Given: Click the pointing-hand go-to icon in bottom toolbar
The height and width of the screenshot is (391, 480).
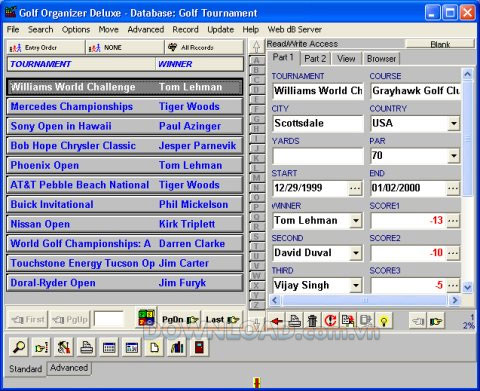Looking at the screenshot, I should point(41,347).
